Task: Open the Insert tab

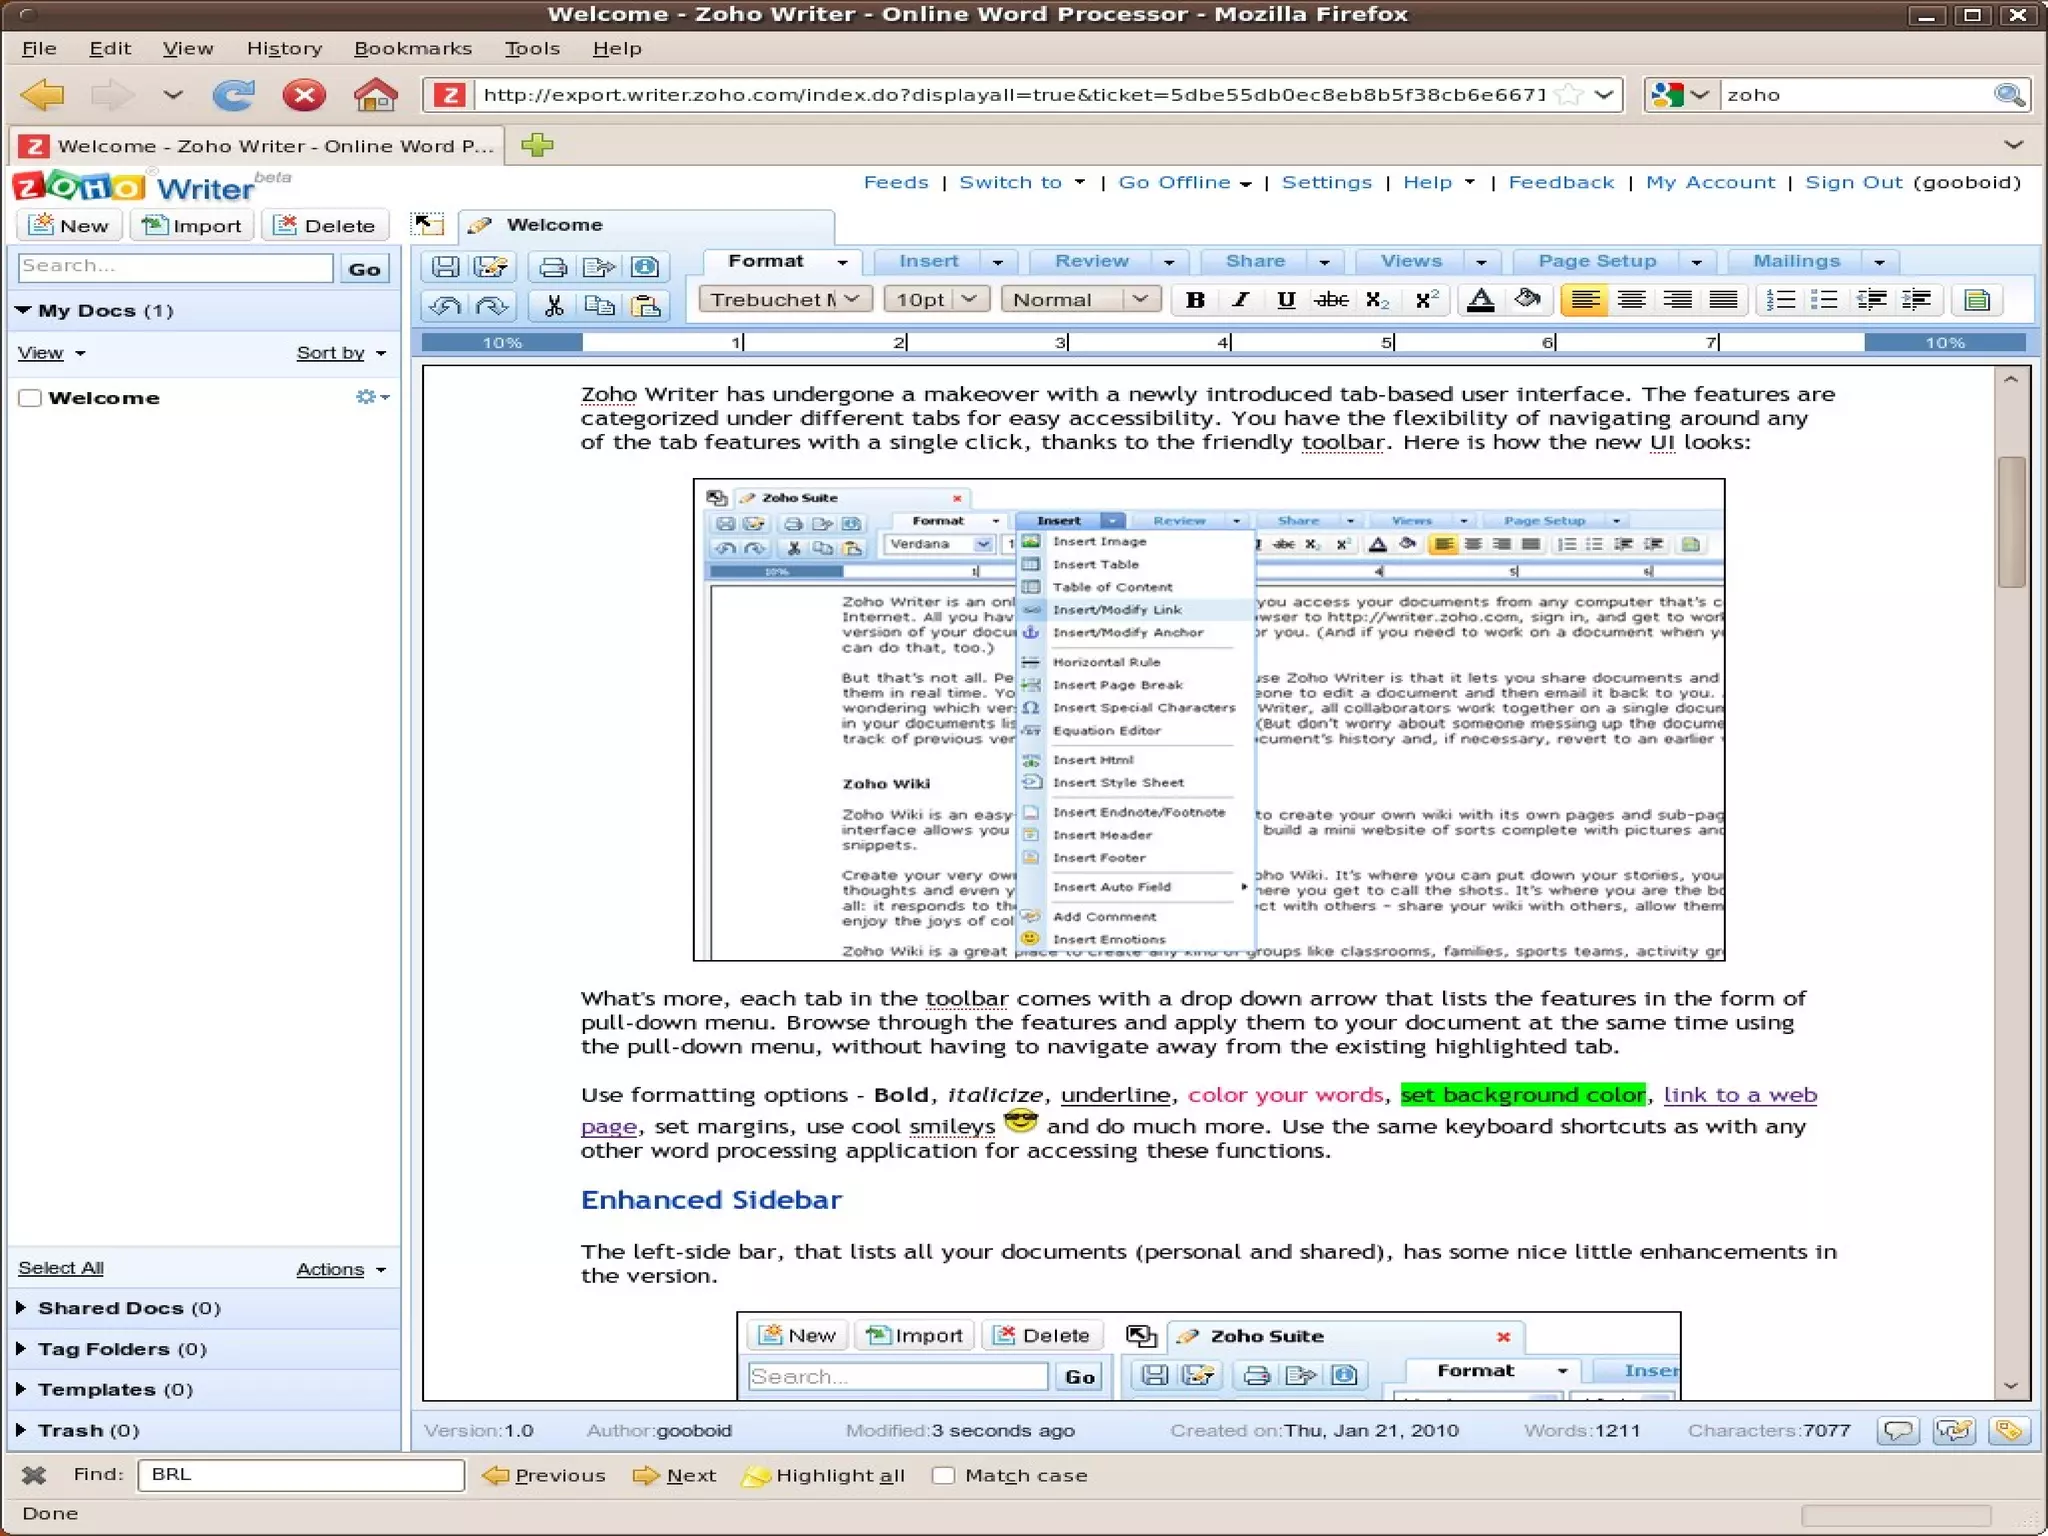Action: point(928,261)
